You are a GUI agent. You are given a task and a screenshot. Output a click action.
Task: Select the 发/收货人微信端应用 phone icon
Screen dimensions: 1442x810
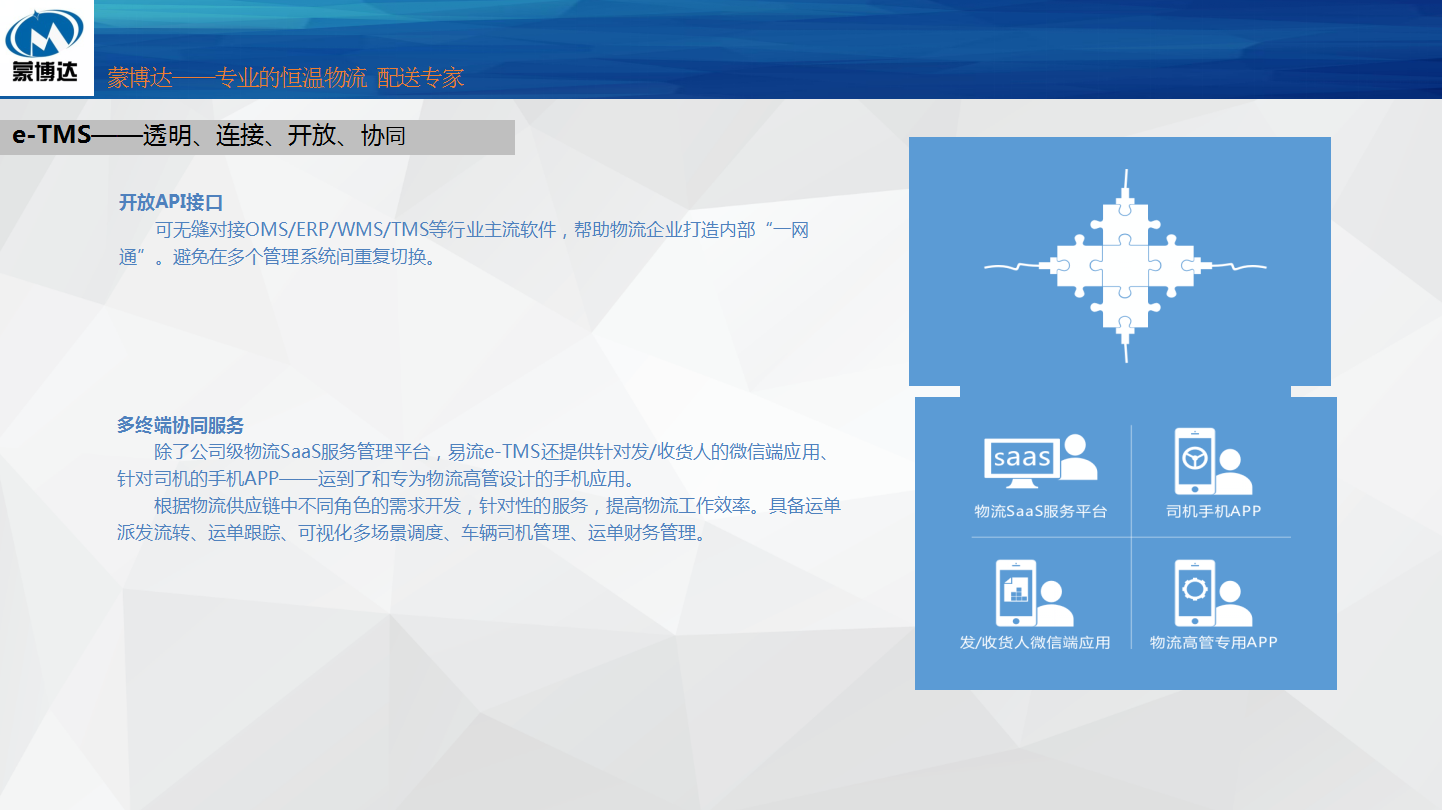[1033, 592]
